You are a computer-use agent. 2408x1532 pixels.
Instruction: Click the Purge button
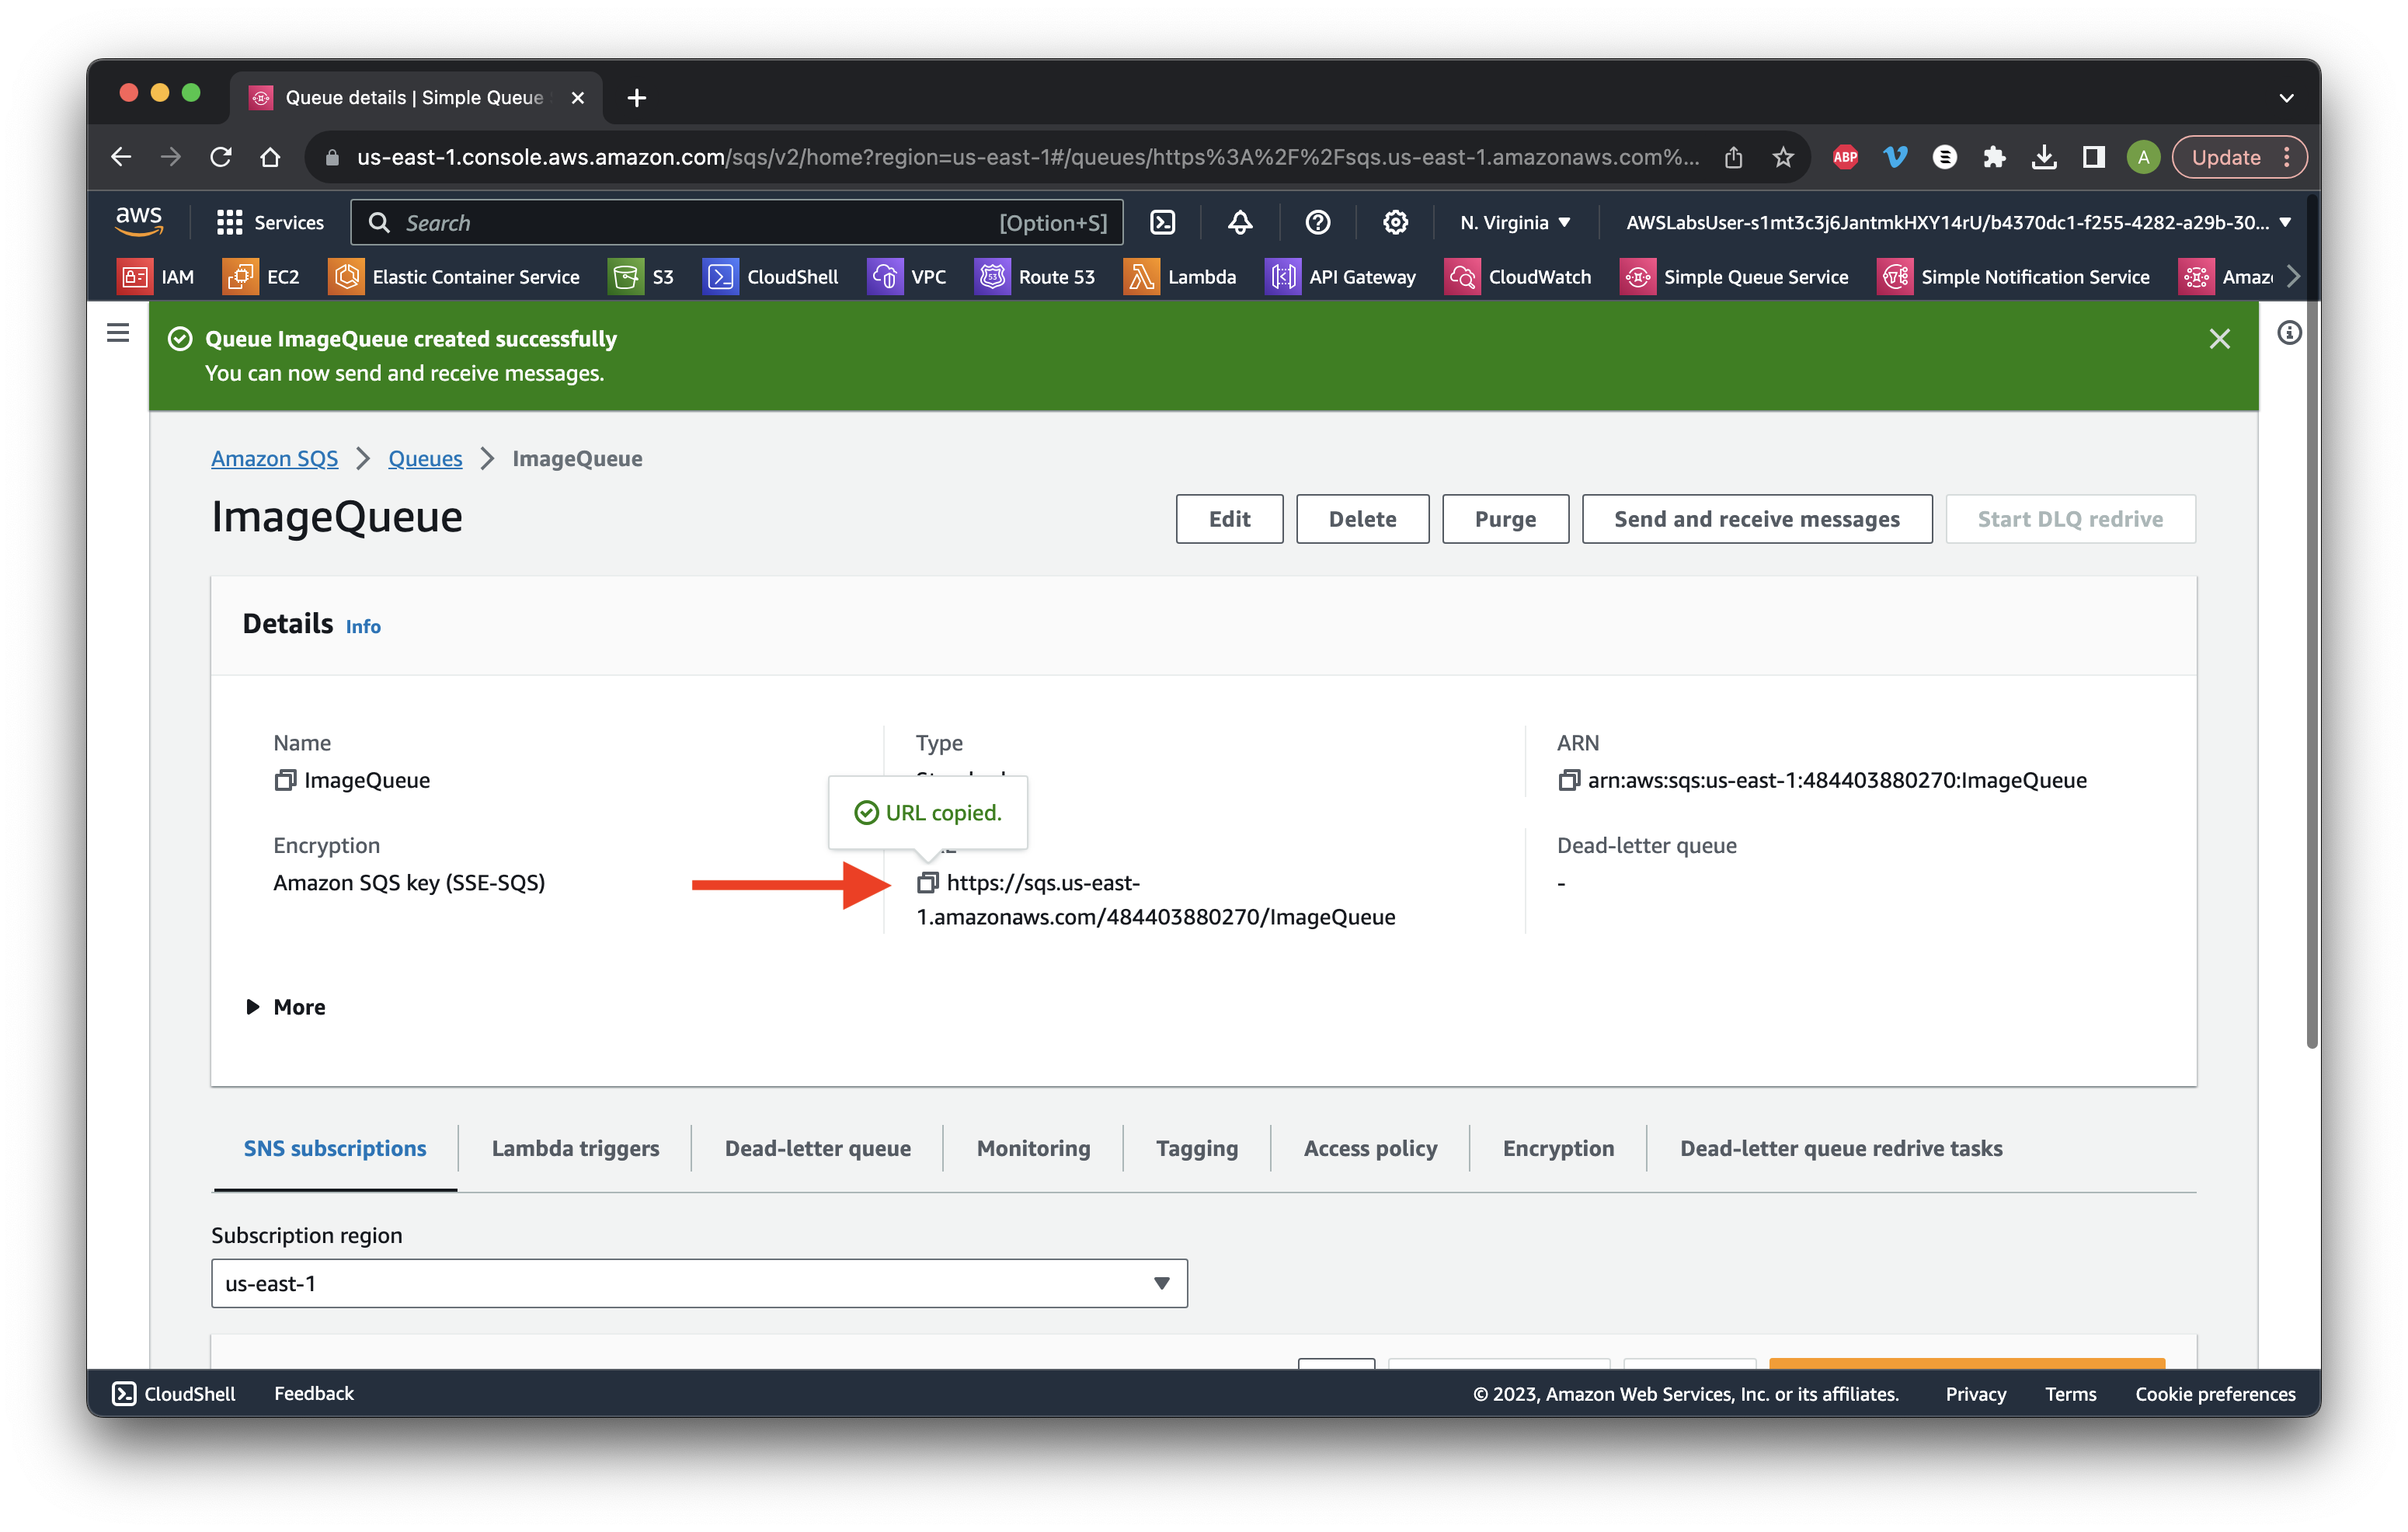(1505, 519)
